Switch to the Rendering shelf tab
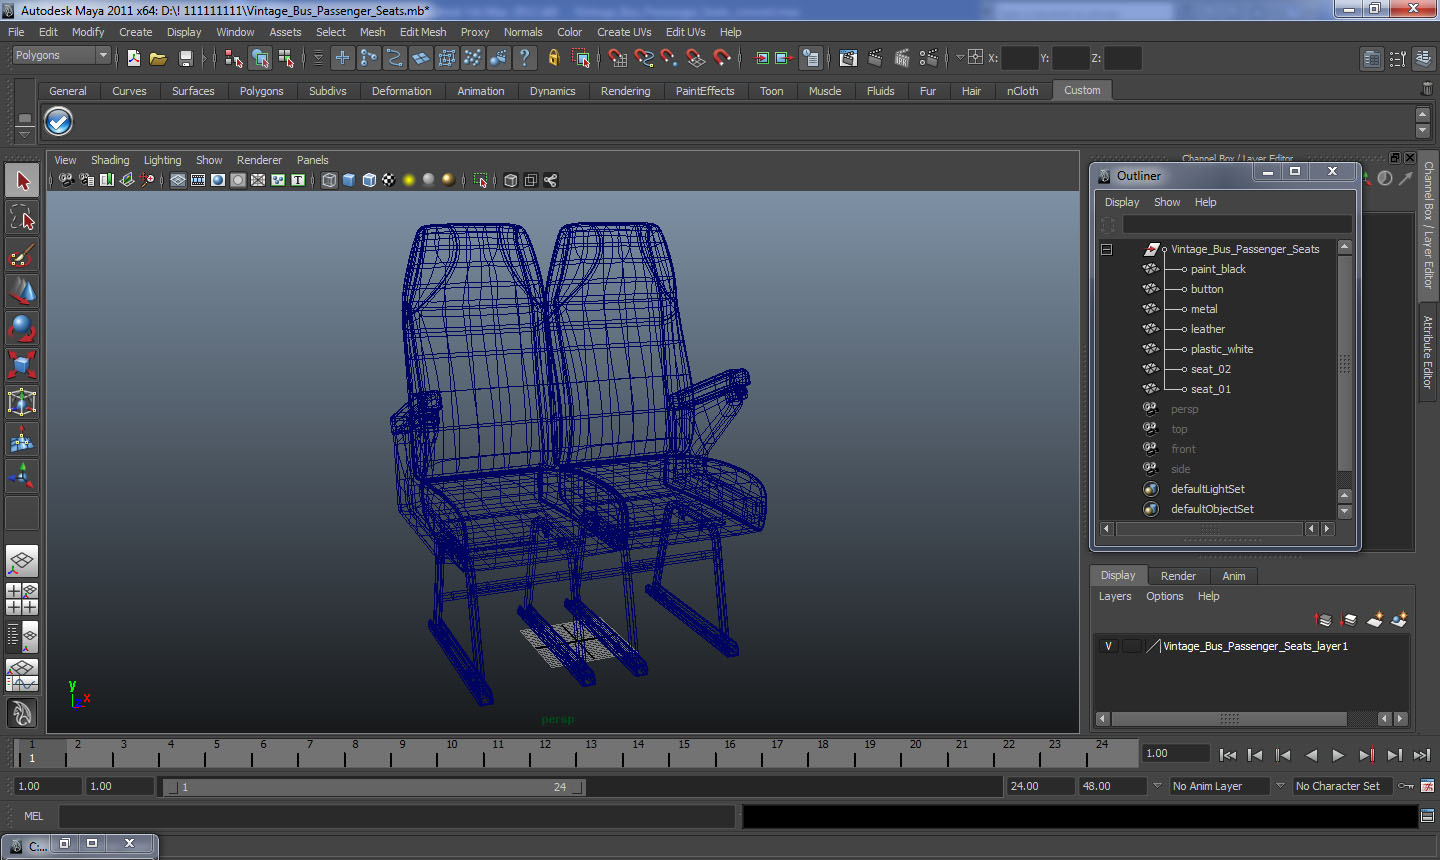Viewport: 1440px width, 860px height. 626,91
